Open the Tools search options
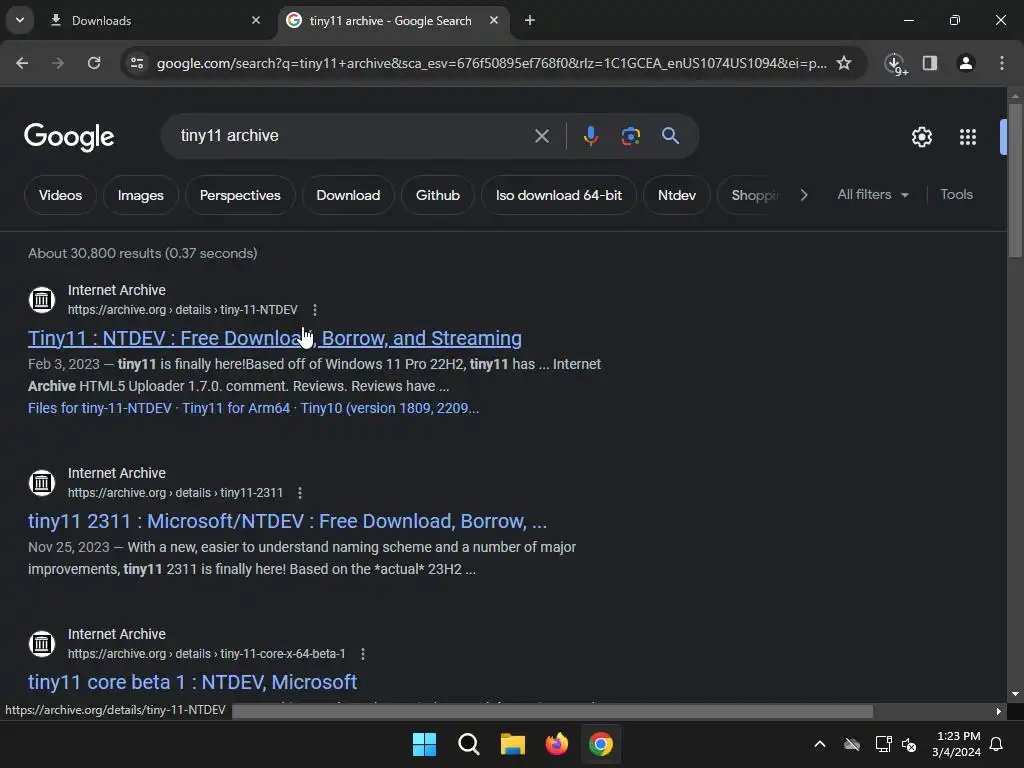 956,195
